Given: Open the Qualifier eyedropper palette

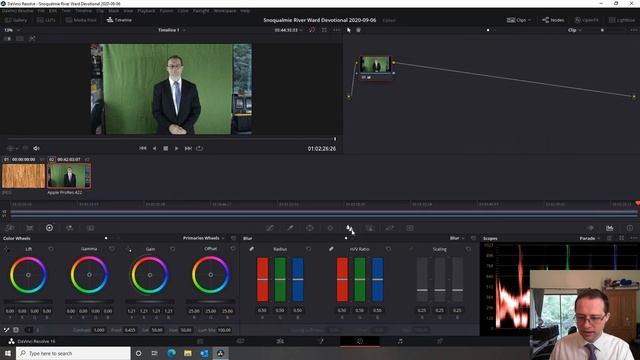Looking at the screenshot, I should 290,228.
